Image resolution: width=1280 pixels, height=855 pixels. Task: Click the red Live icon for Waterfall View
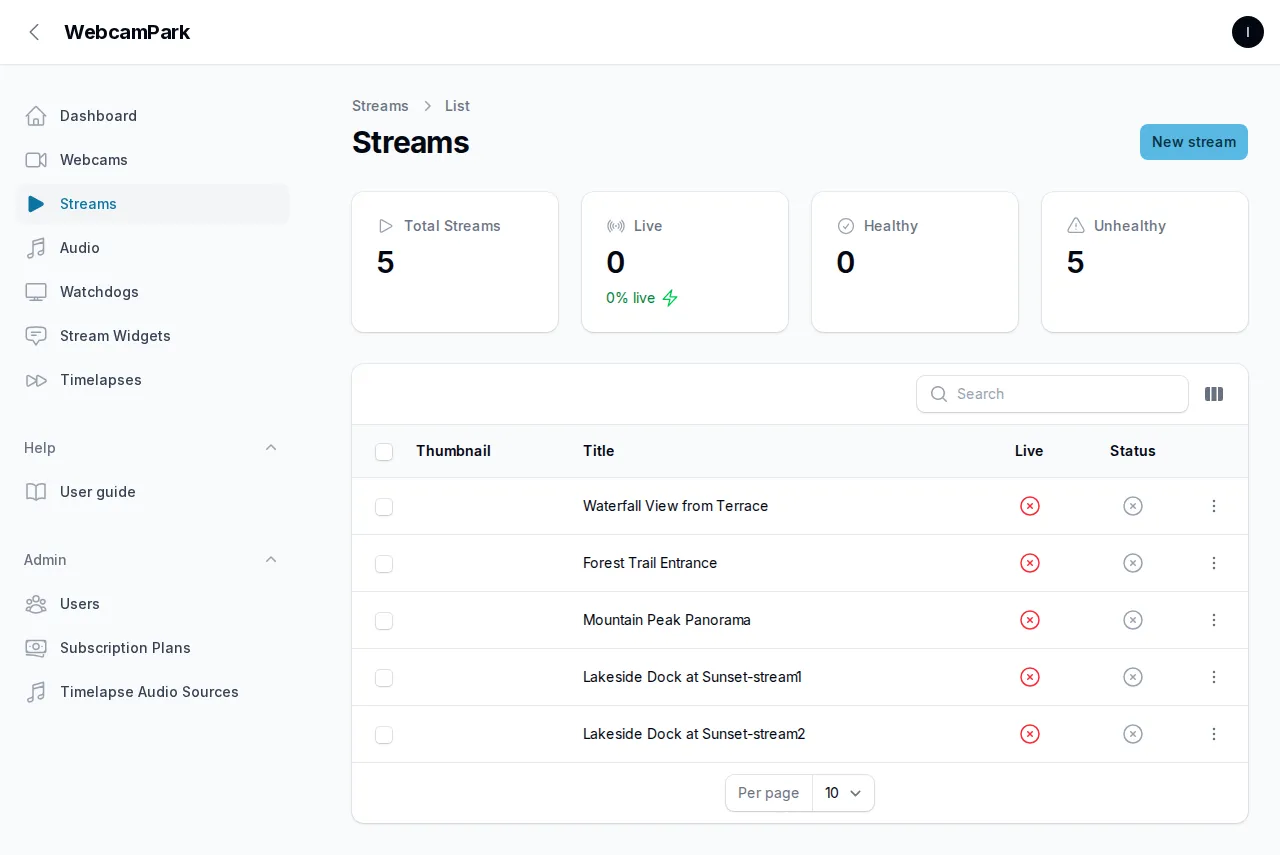tap(1030, 506)
